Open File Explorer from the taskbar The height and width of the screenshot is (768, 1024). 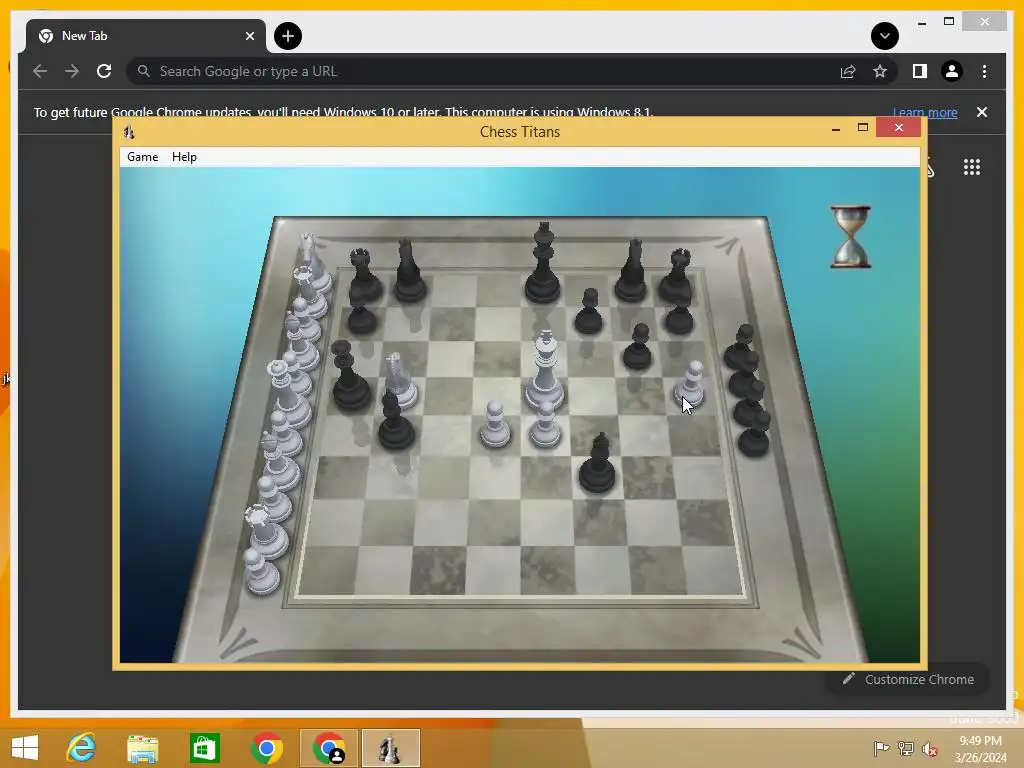142,748
